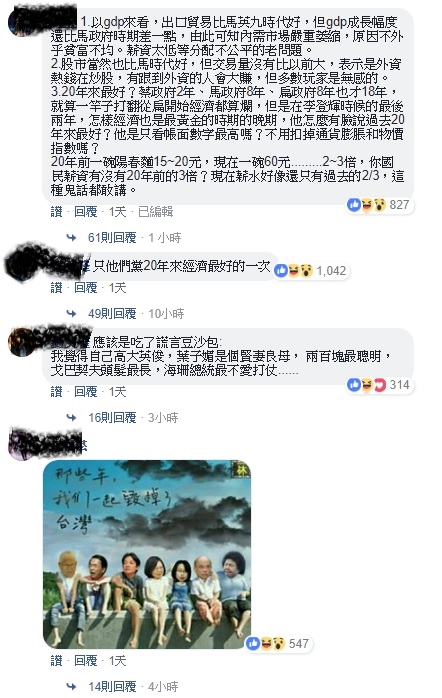Click reply arrow icon beside 16則回覆
Viewport: 442px width, 698px height.
coord(71,418)
